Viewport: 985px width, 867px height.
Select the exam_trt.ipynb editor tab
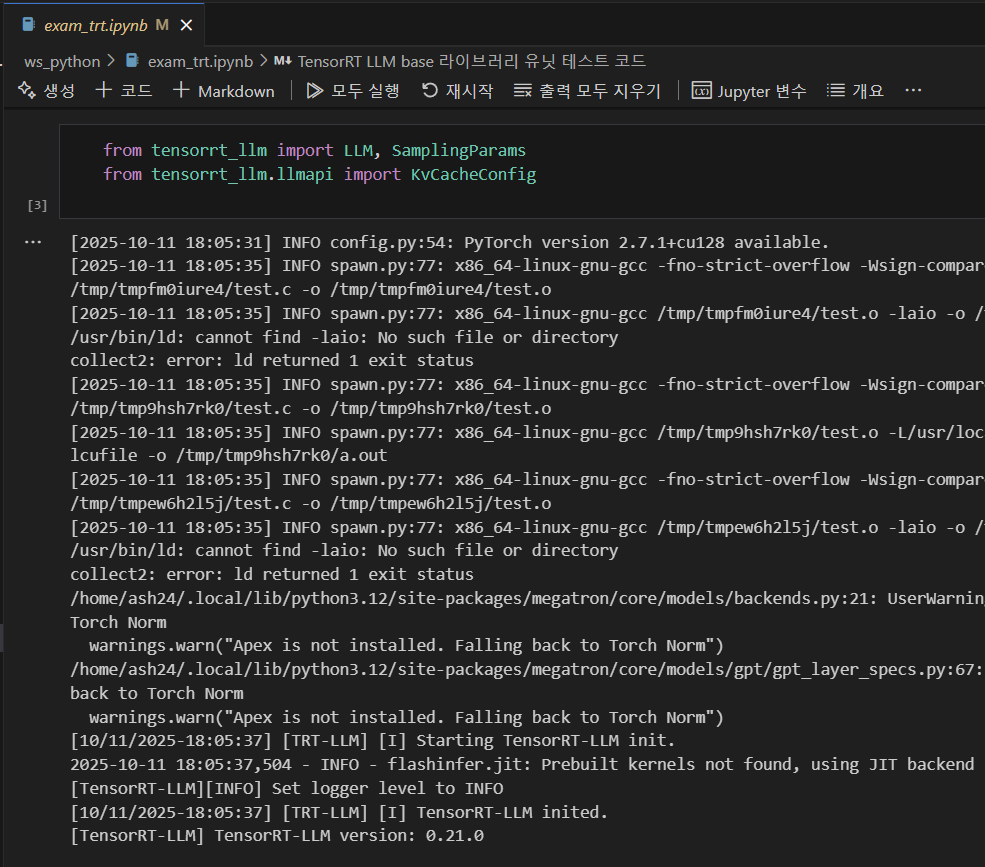[x=104, y=25]
